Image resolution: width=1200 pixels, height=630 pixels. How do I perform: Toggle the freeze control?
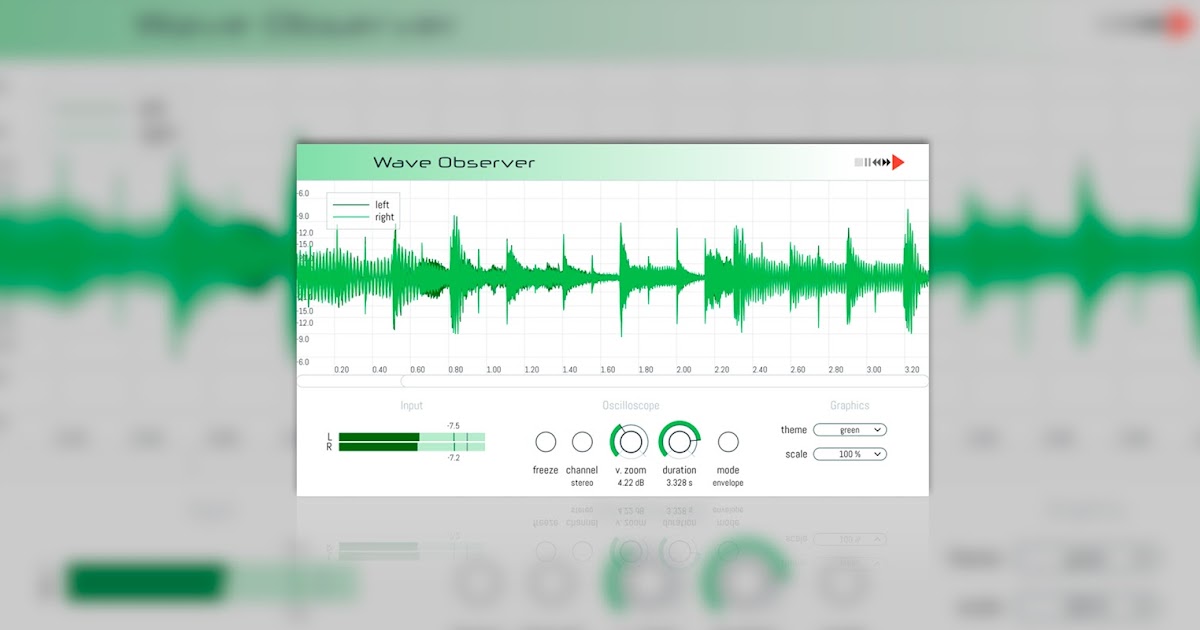click(x=545, y=440)
